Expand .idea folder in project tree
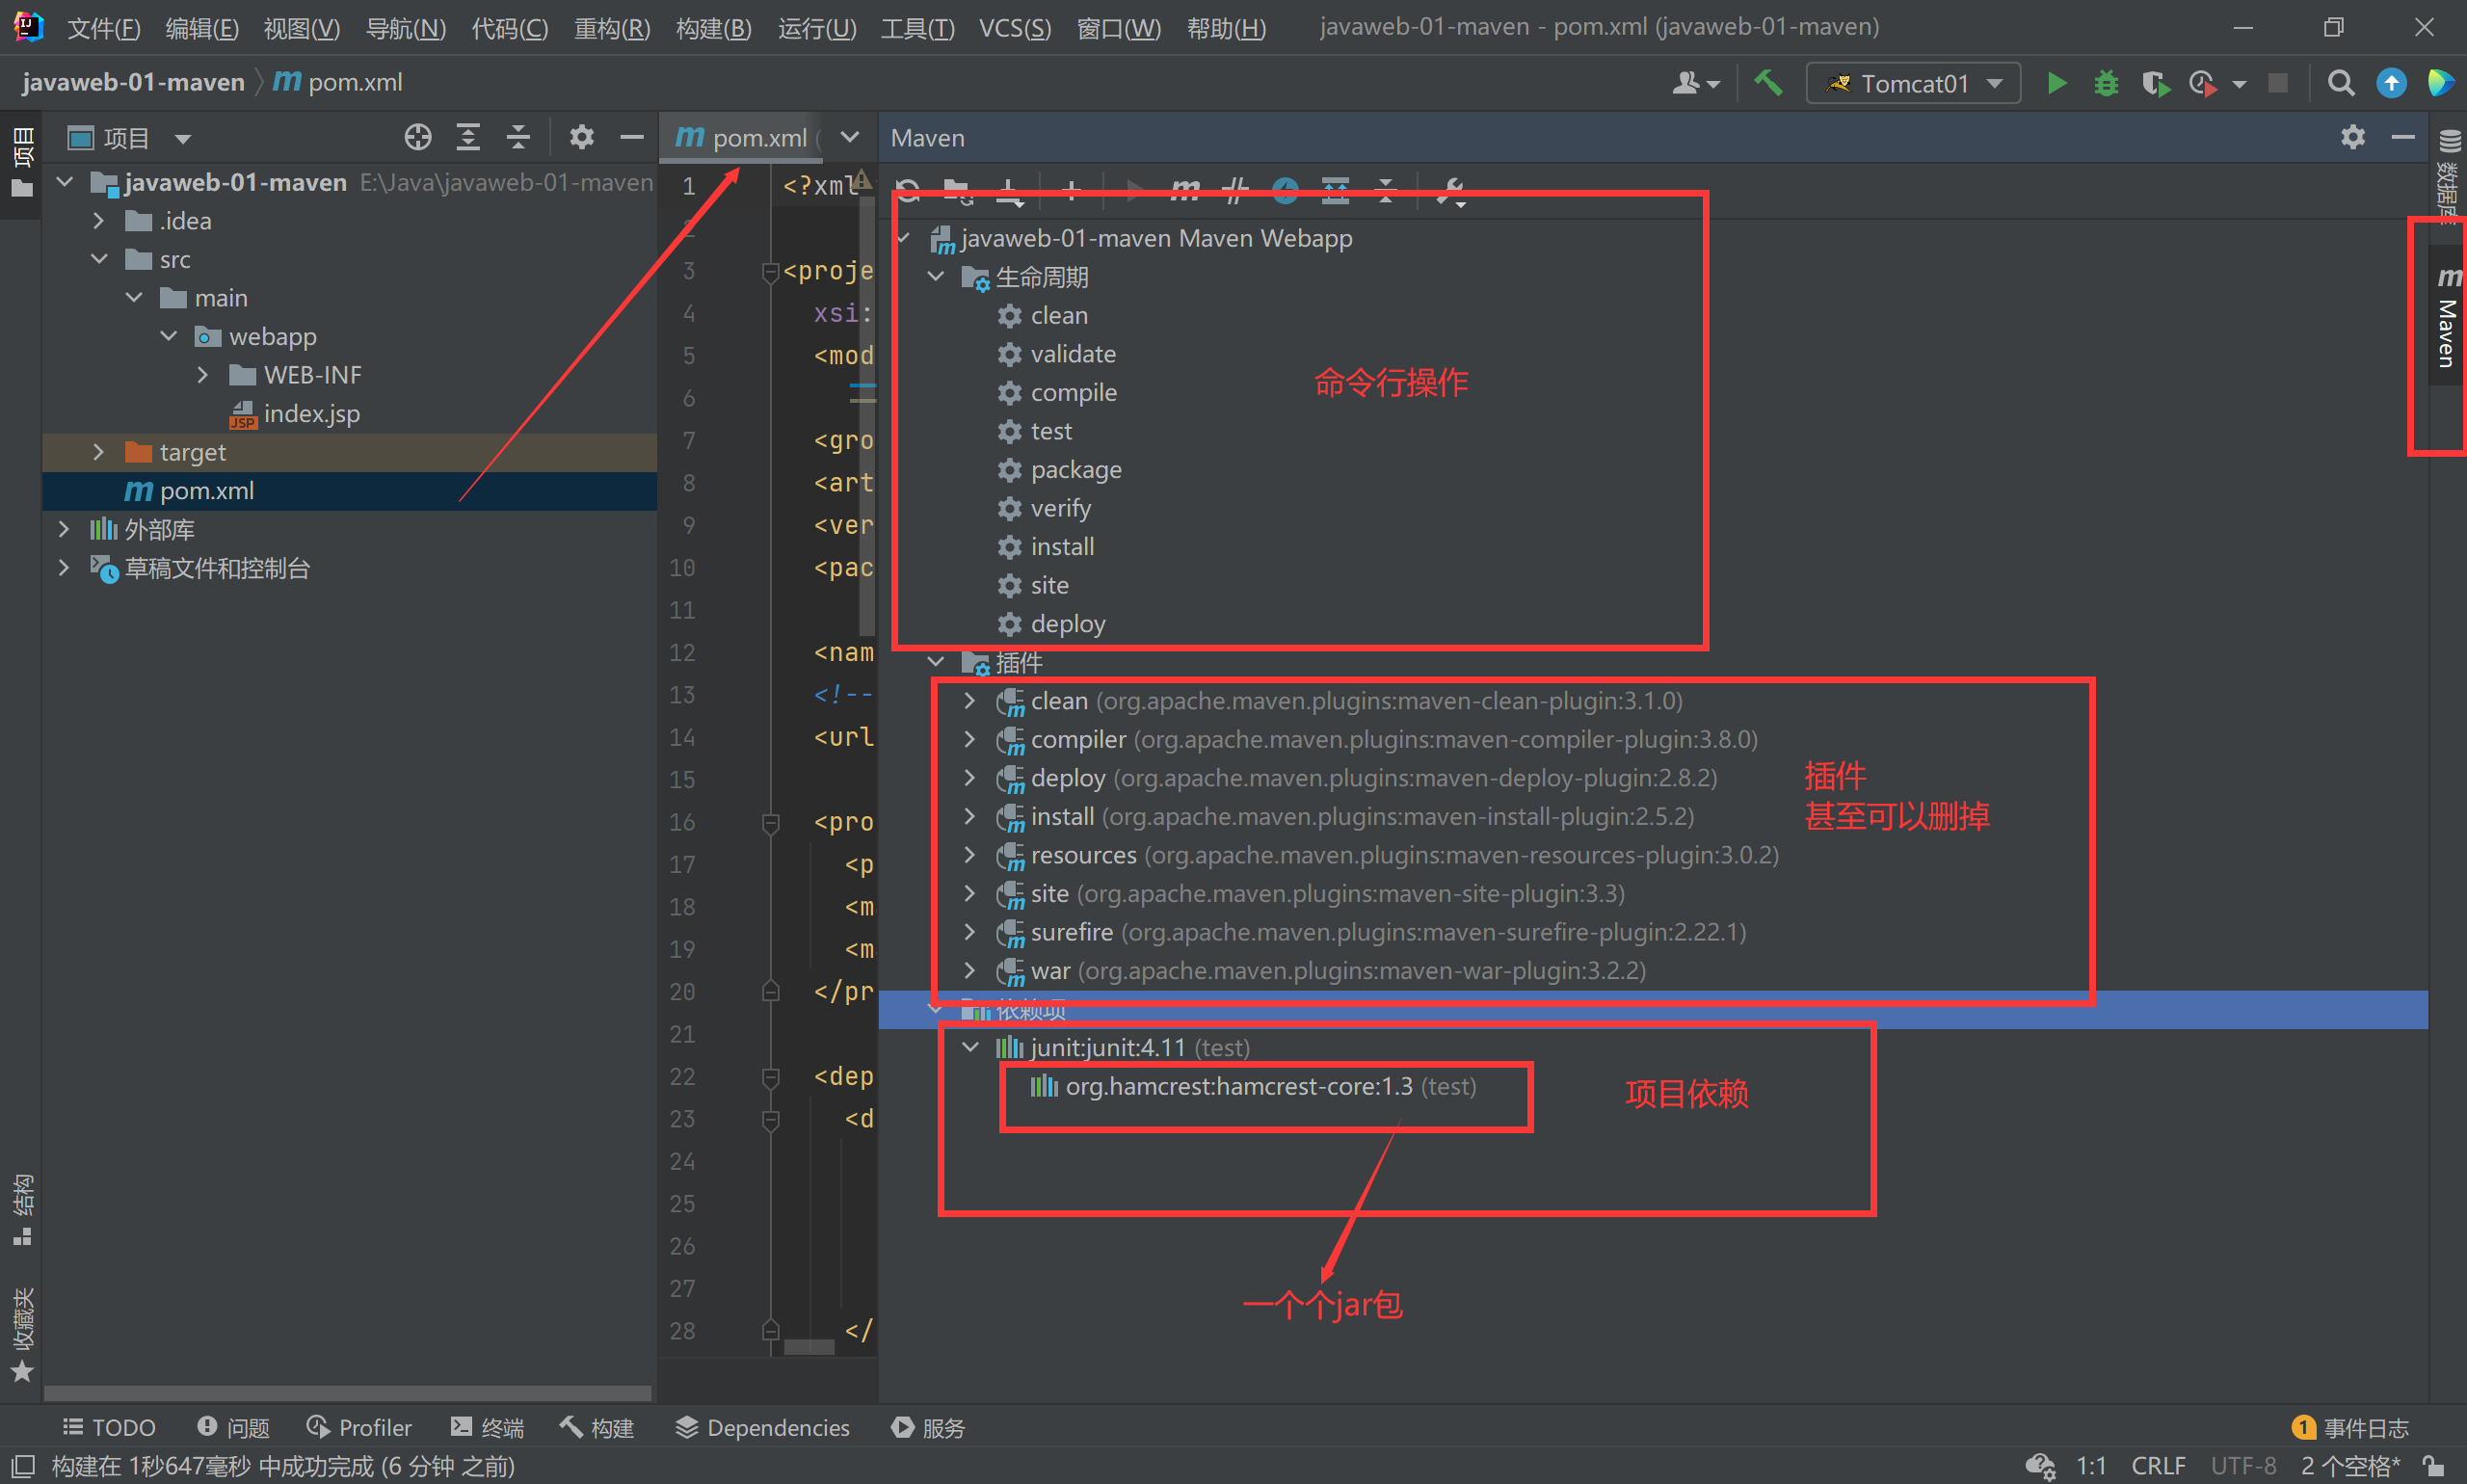This screenshot has height=1484, width=2467. 98,220
